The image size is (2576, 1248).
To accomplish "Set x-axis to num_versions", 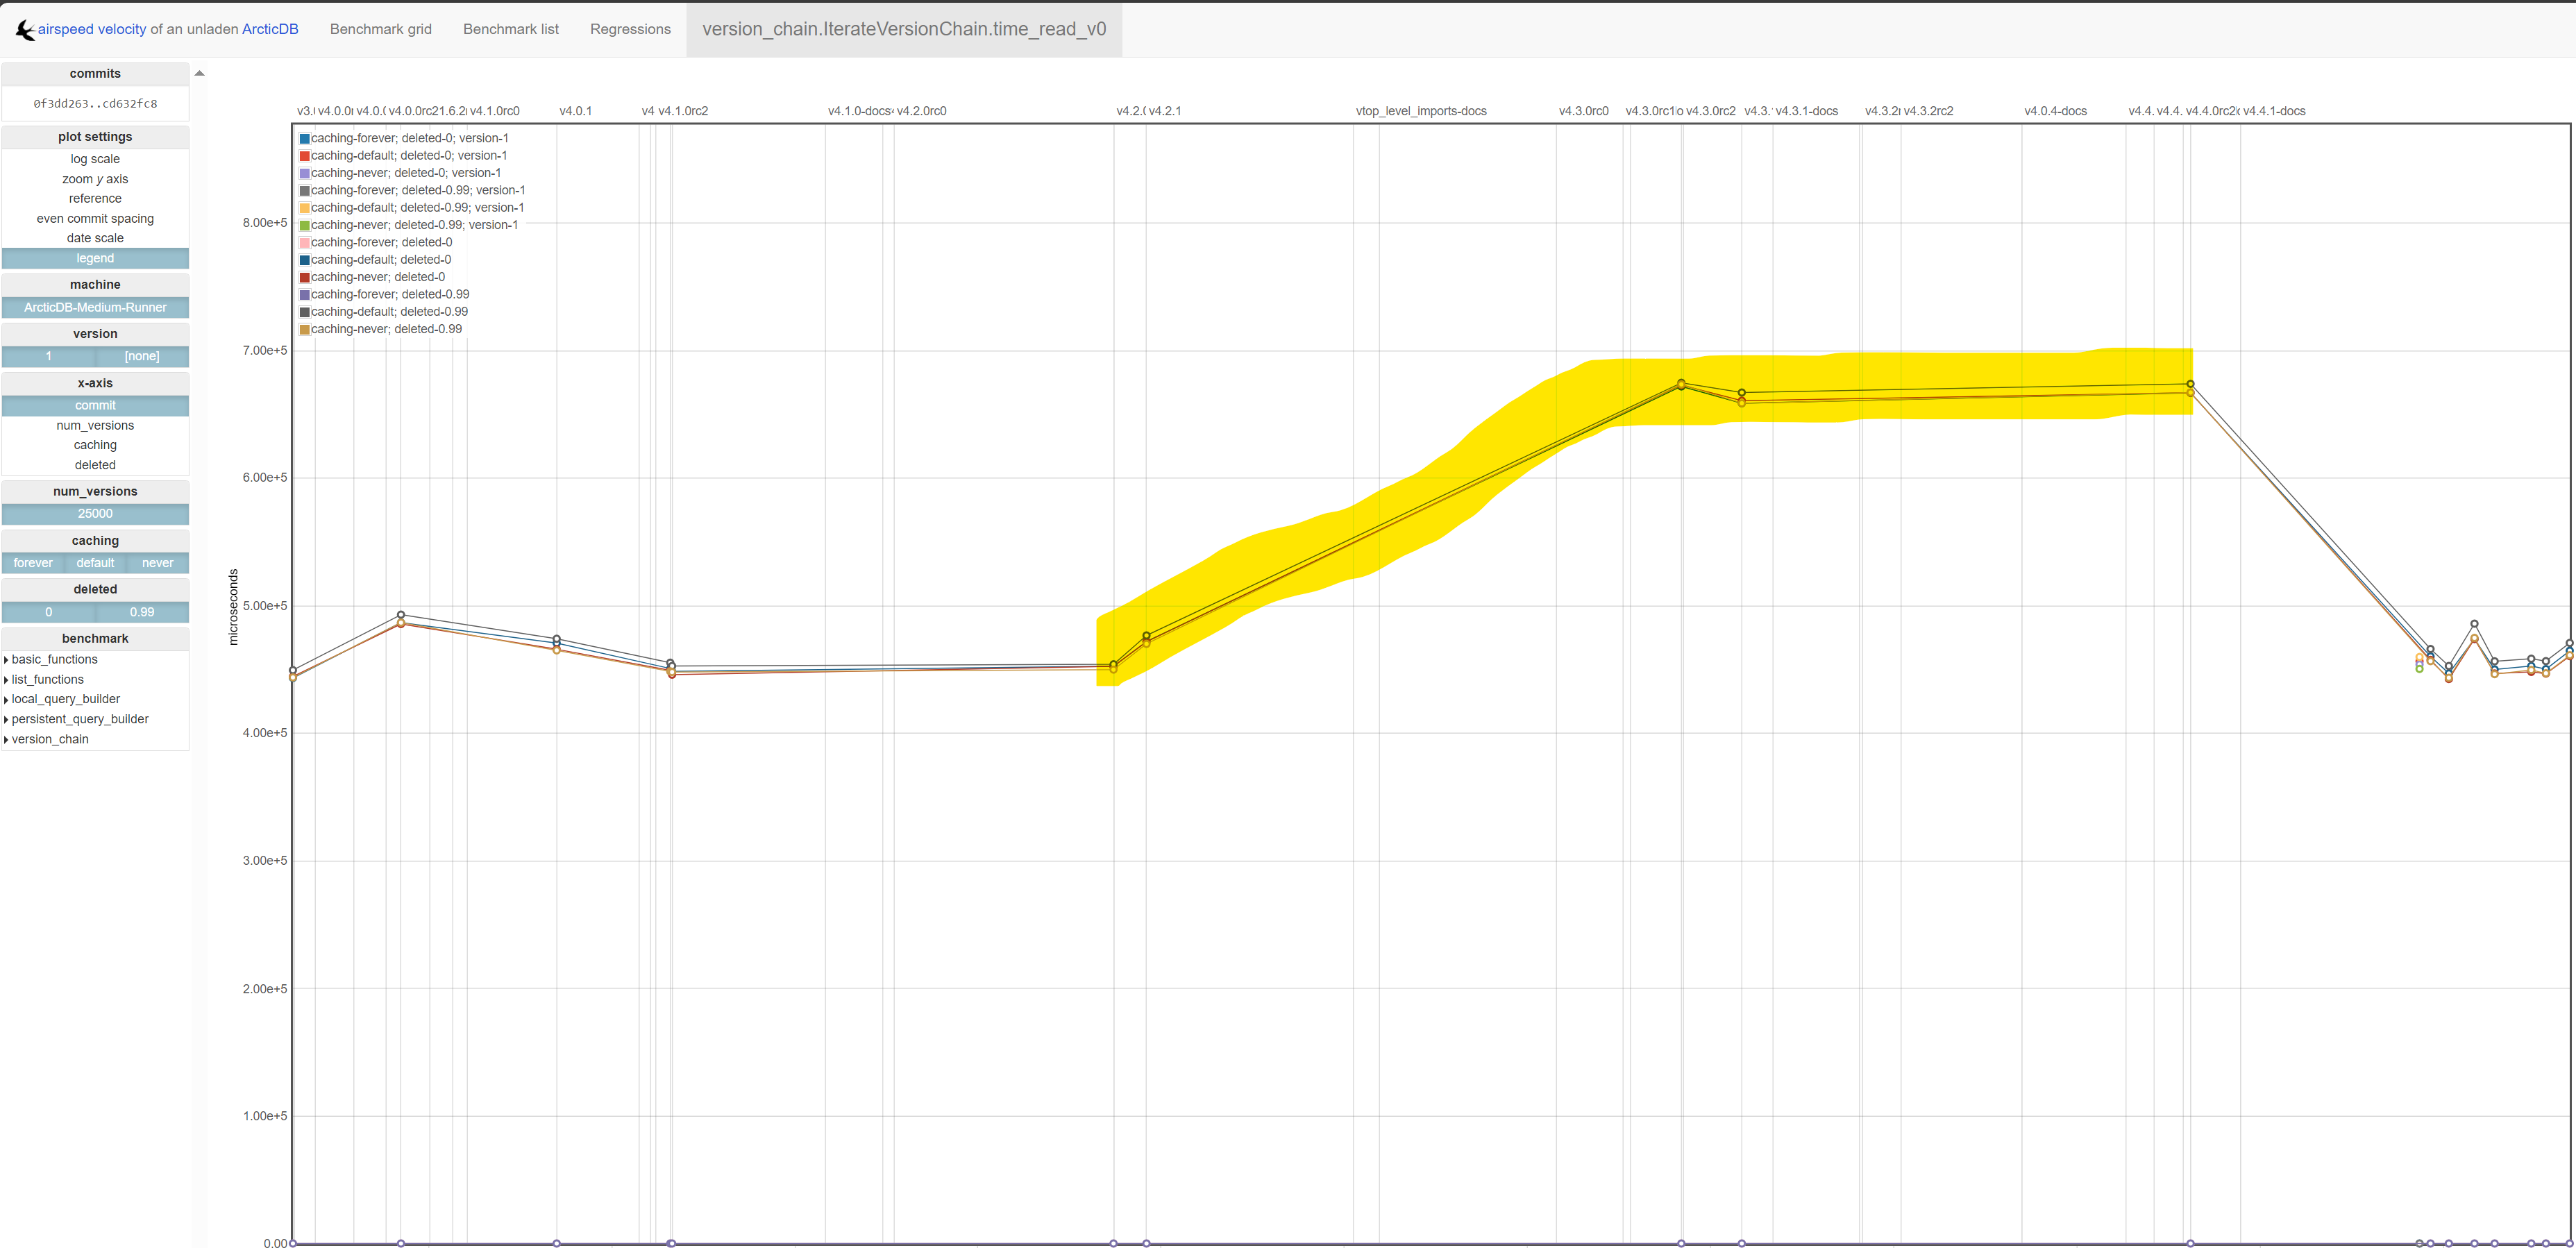I will (95, 426).
